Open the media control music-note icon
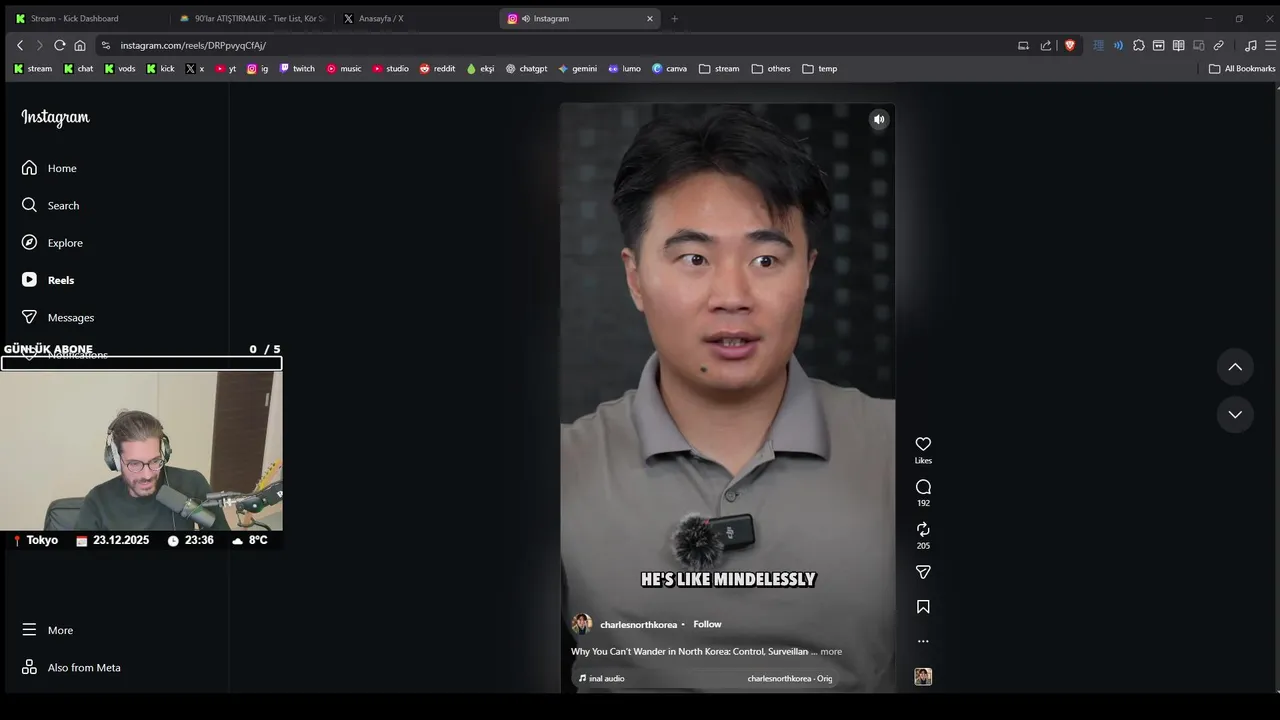 coord(1250,45)
